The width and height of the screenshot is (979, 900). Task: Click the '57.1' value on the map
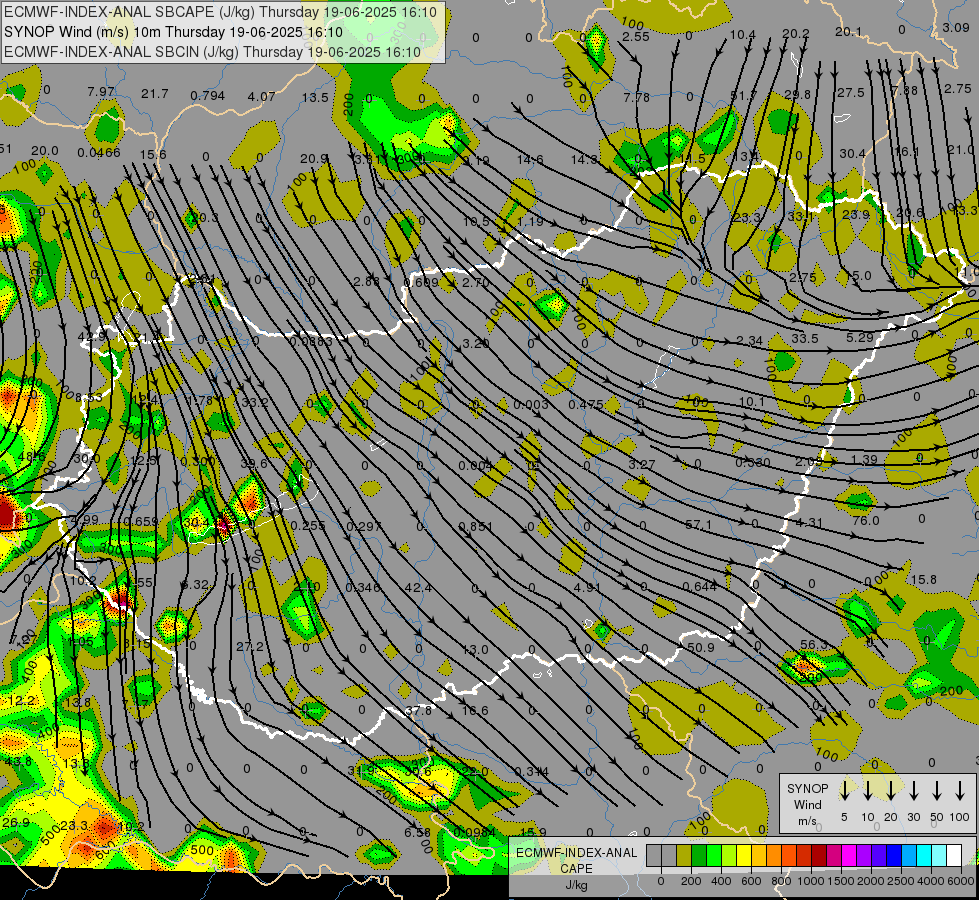(698, 525)
